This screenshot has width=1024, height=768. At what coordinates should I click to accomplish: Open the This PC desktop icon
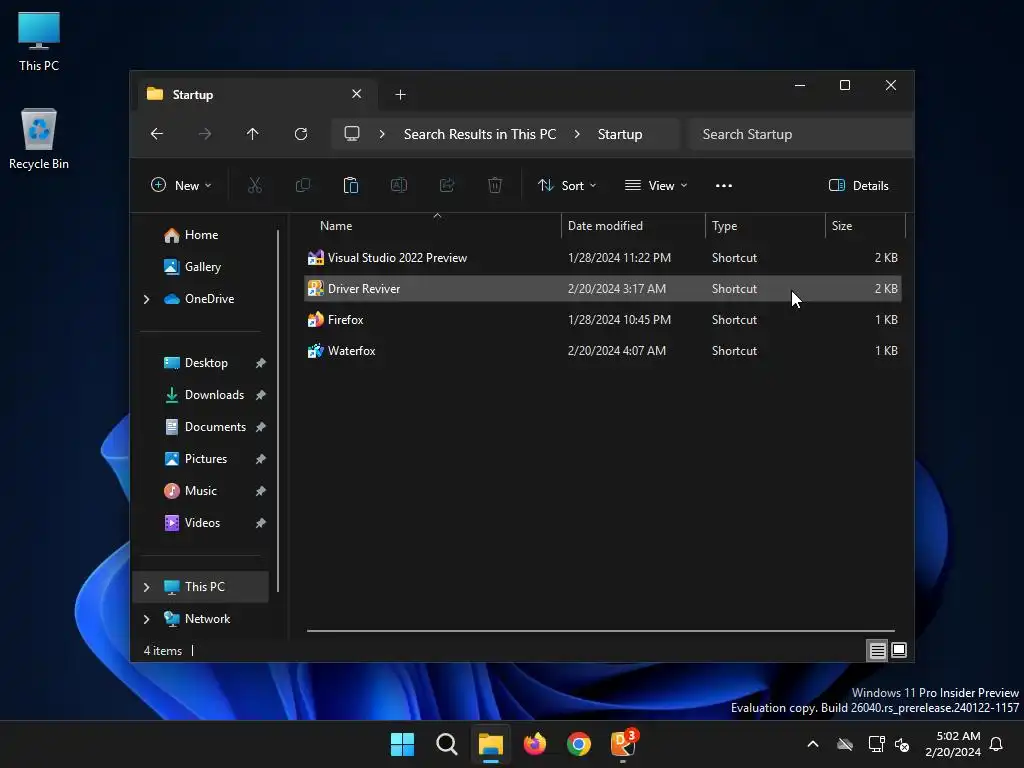[x=39, y=41]
